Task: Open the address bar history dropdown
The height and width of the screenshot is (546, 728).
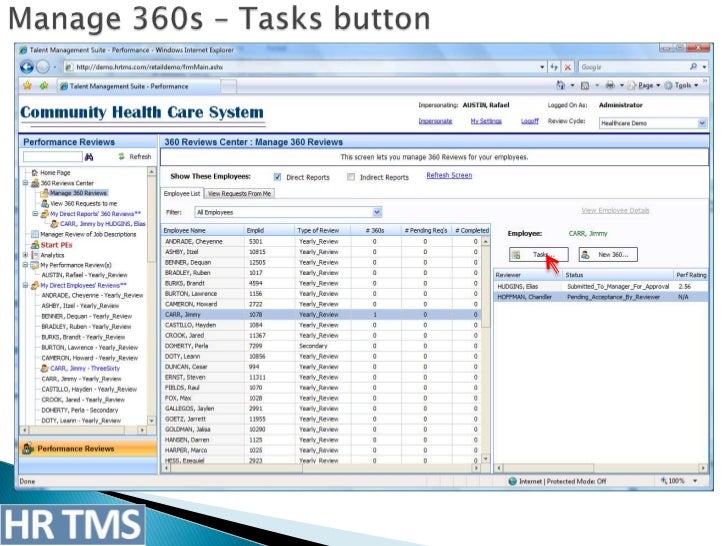Action: point(542,67)
